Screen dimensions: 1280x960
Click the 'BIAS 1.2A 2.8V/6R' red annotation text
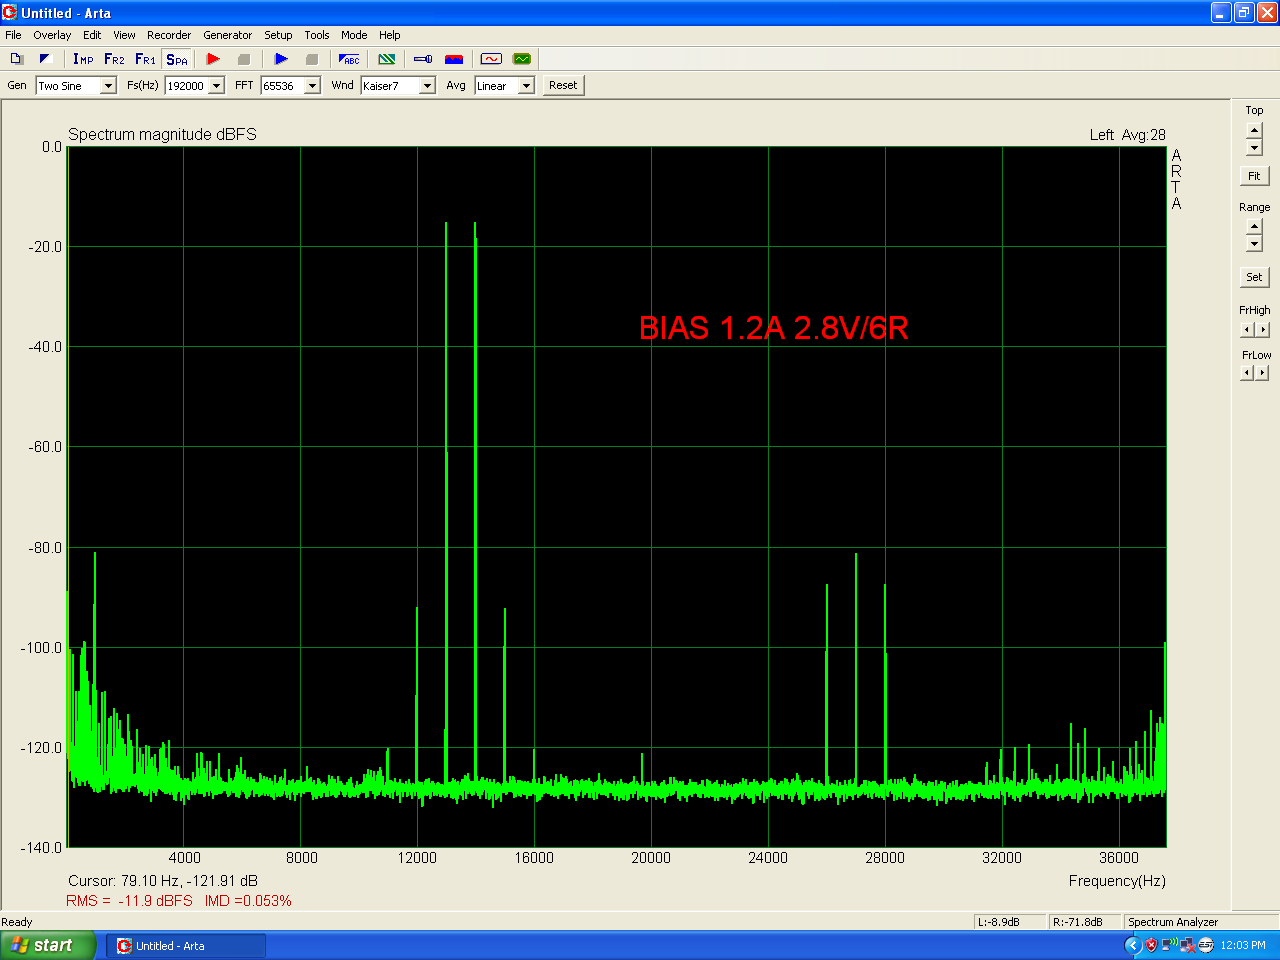[x=774, y=328]
